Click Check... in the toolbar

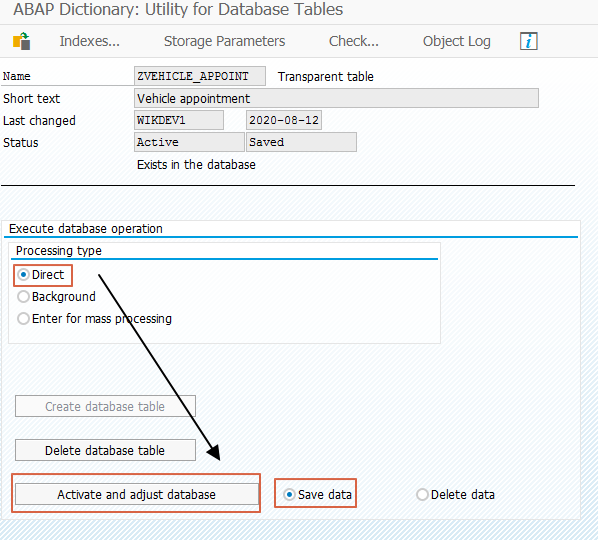tap(354, 41)
